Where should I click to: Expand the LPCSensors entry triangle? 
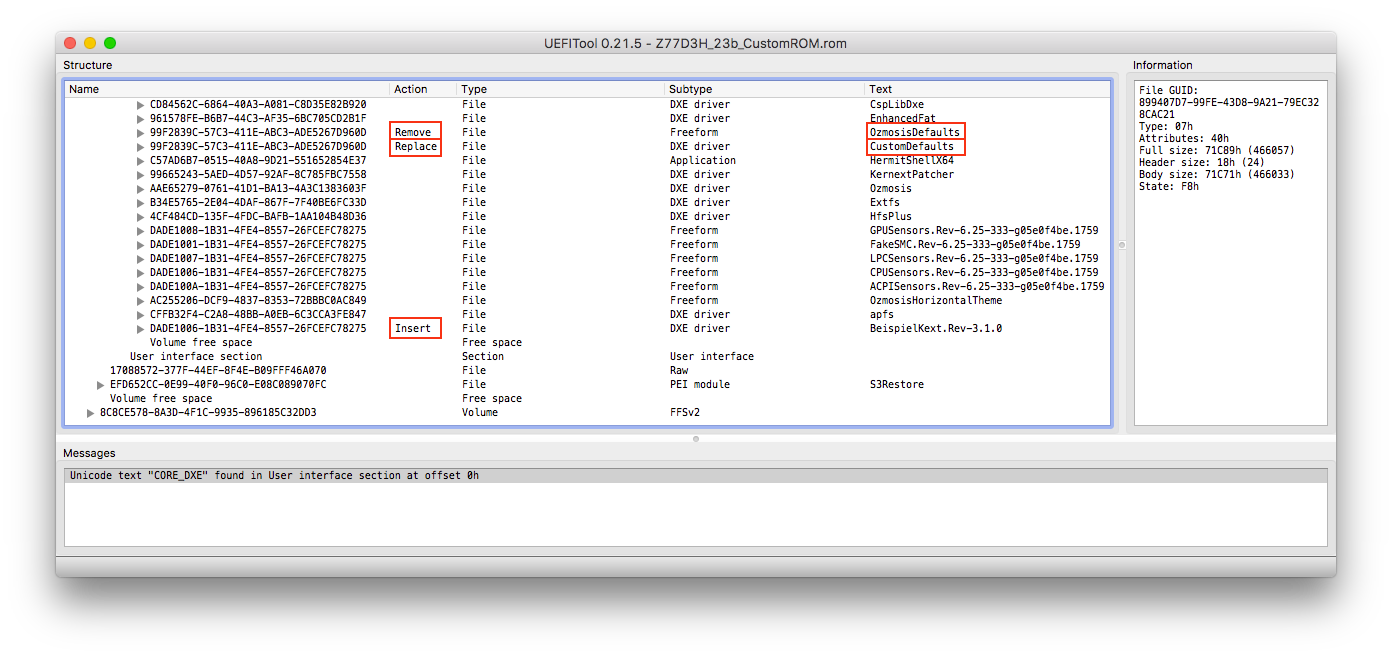tap(141, 258)
